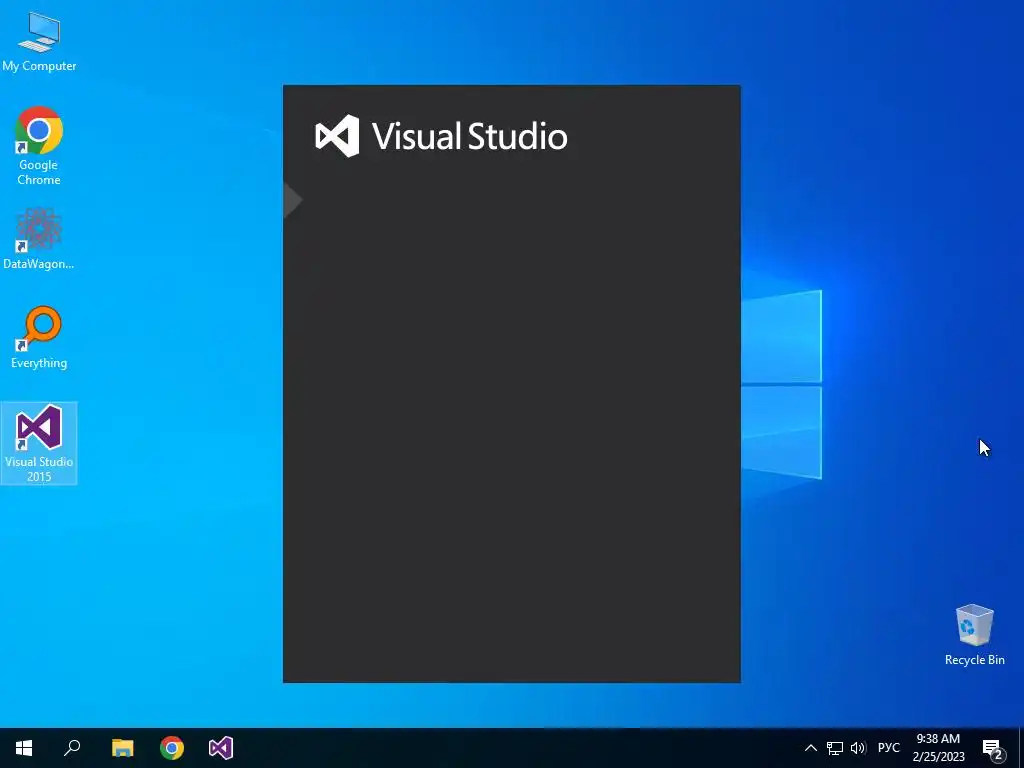Image resolution: width=1024 pixels, height=768 pixels.
Task: Click the Visual Studio splash logo
Action: tap(441, 136)
